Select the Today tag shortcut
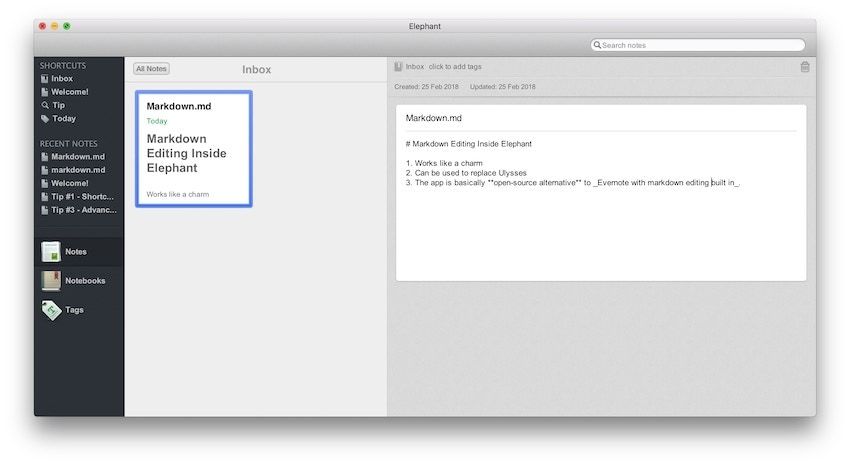Viewport: 850px width, 465px height. click(63, 118)
